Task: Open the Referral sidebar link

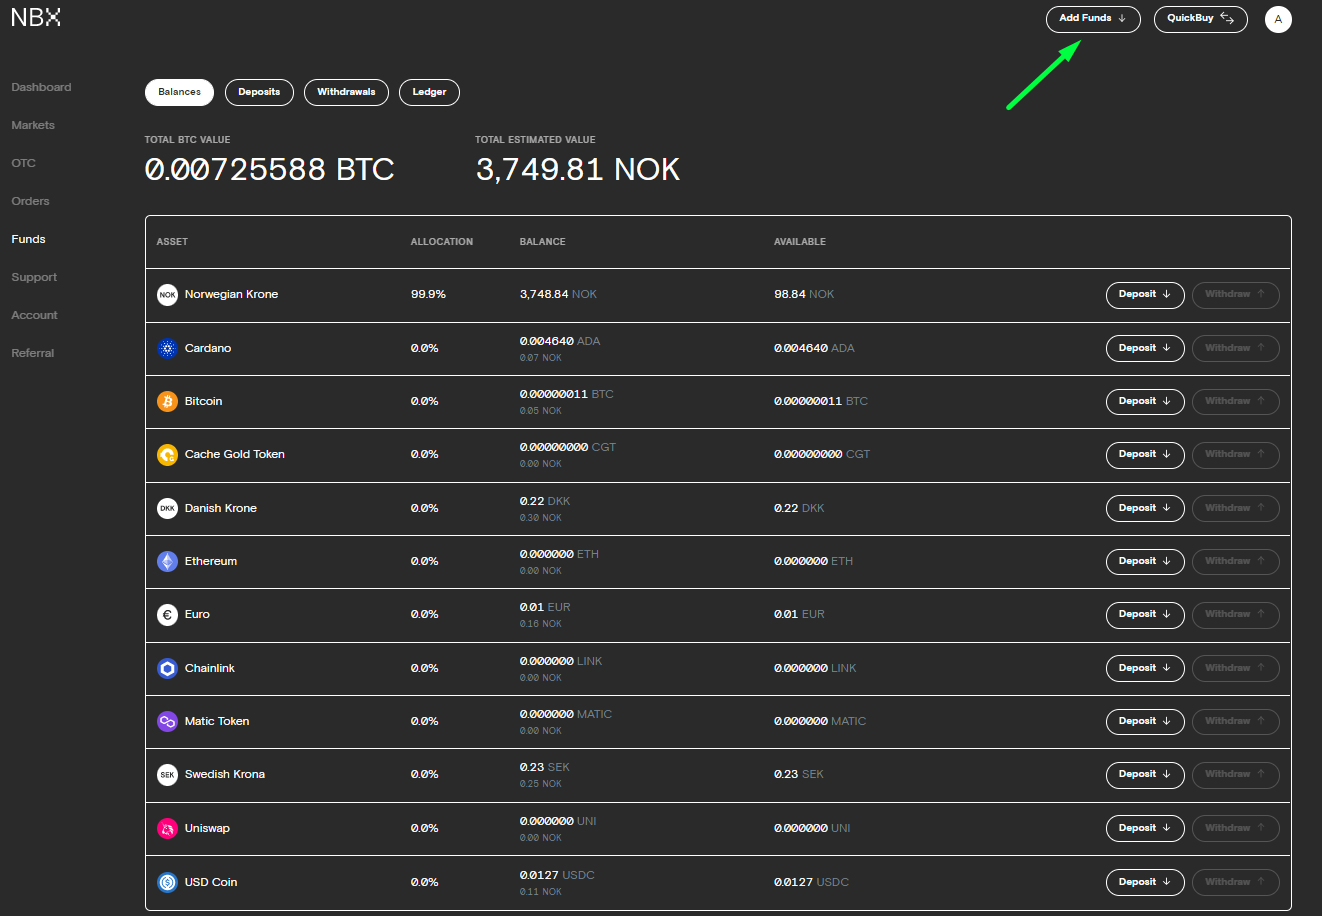Action: [33, 353]
